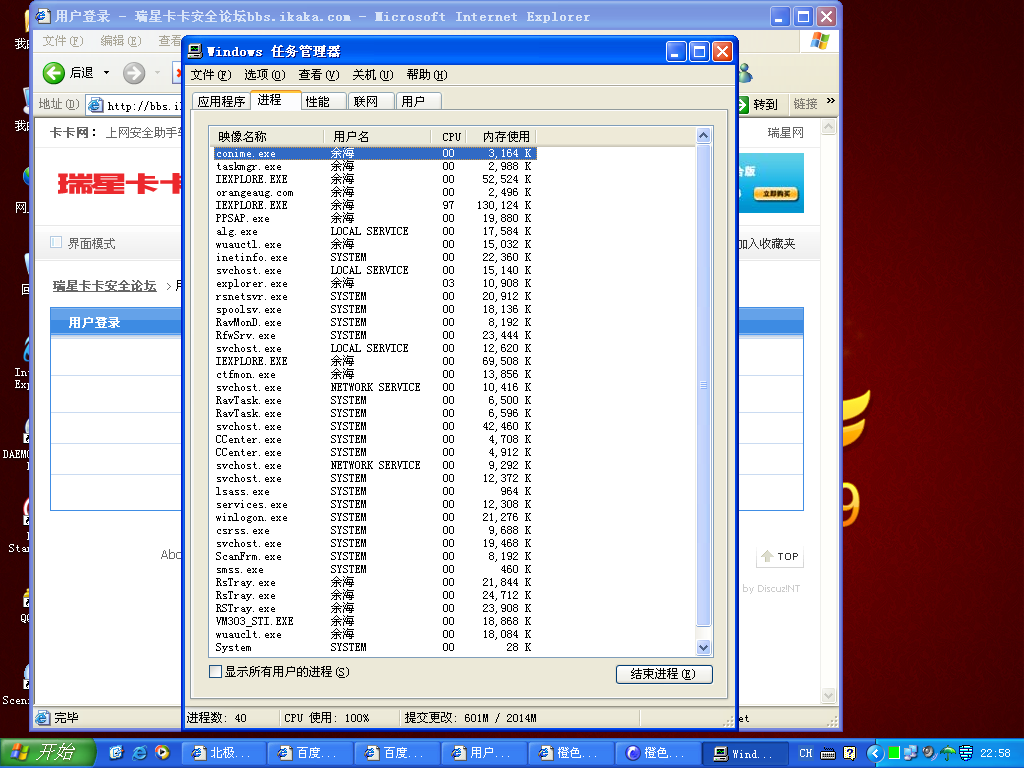Switch to the 应用程序 tab
Viewport: 1024px width, 768px height.
coord(221,101)
